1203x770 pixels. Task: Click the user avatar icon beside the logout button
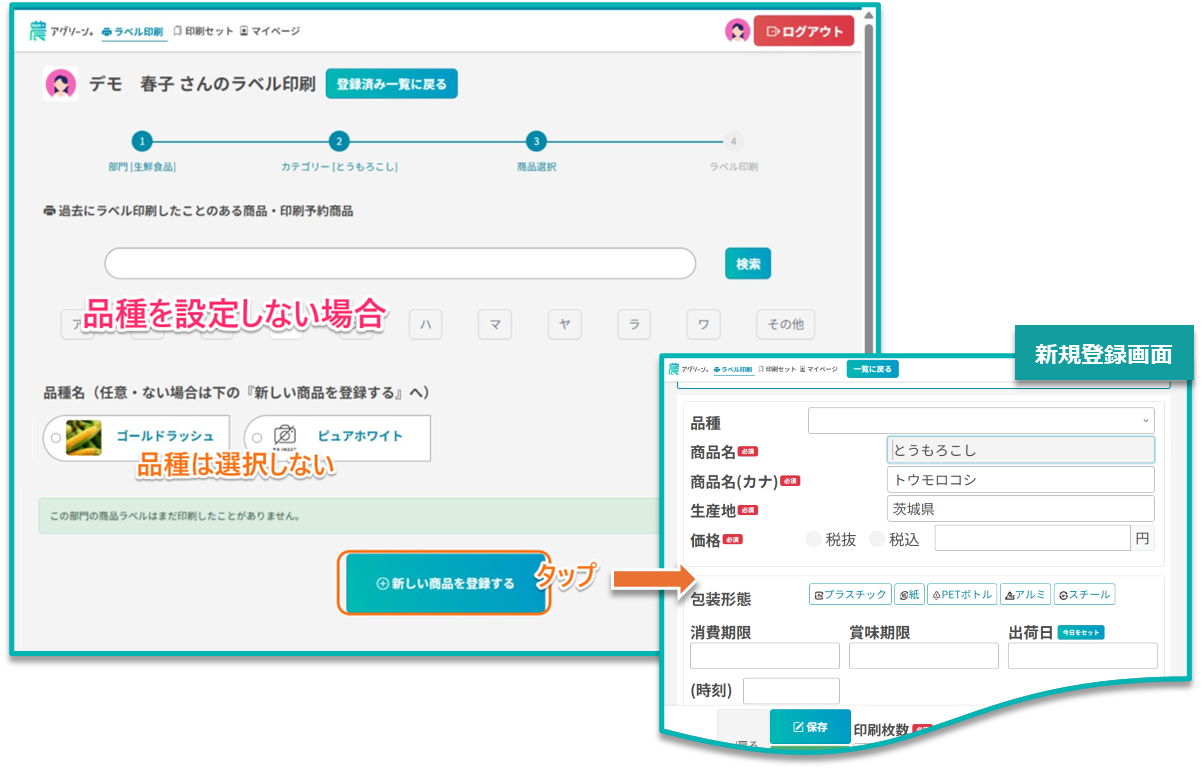737,31
